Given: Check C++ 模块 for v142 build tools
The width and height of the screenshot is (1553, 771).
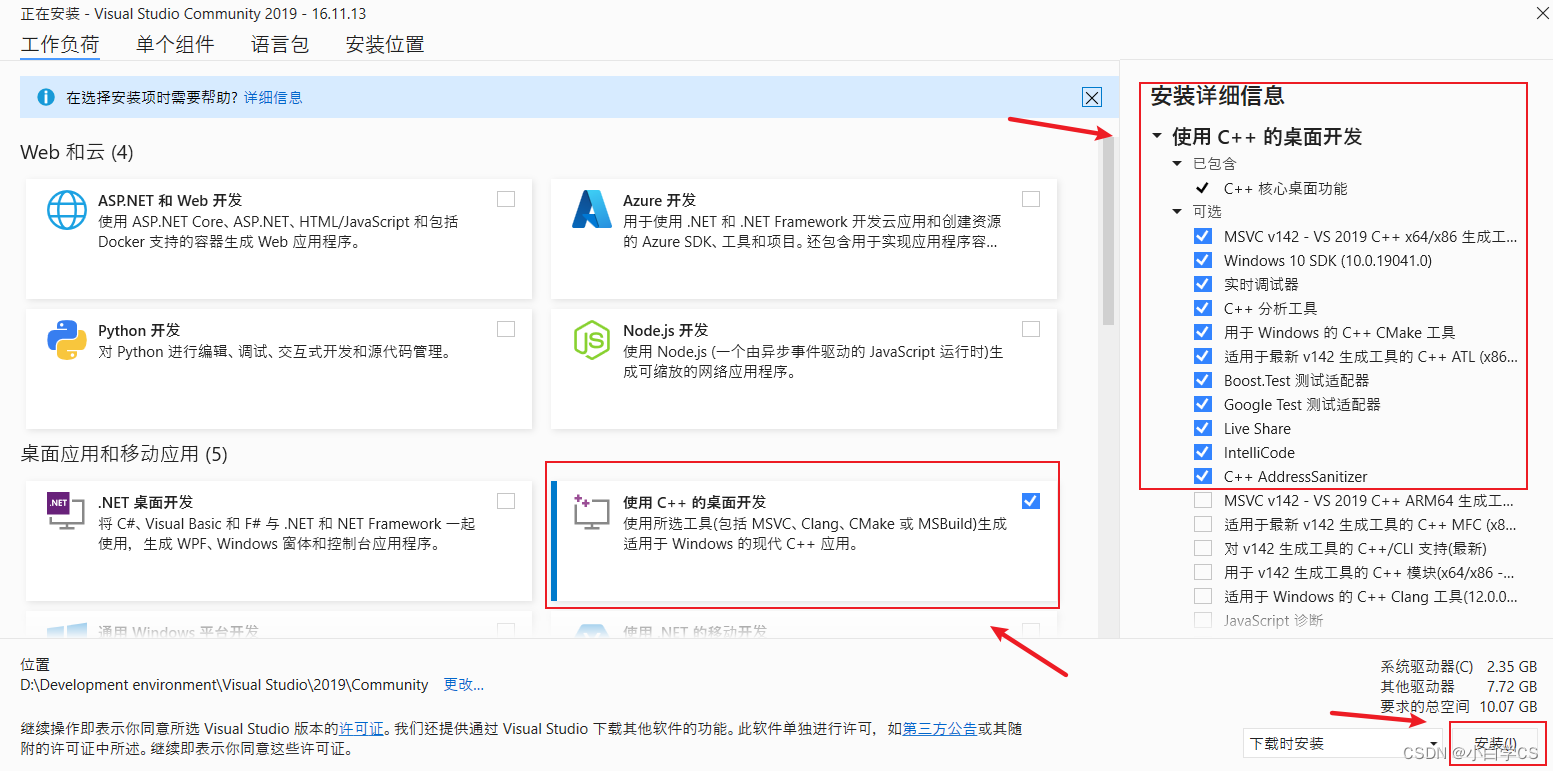Looking at the screenshot, I should coord(1203,572).
